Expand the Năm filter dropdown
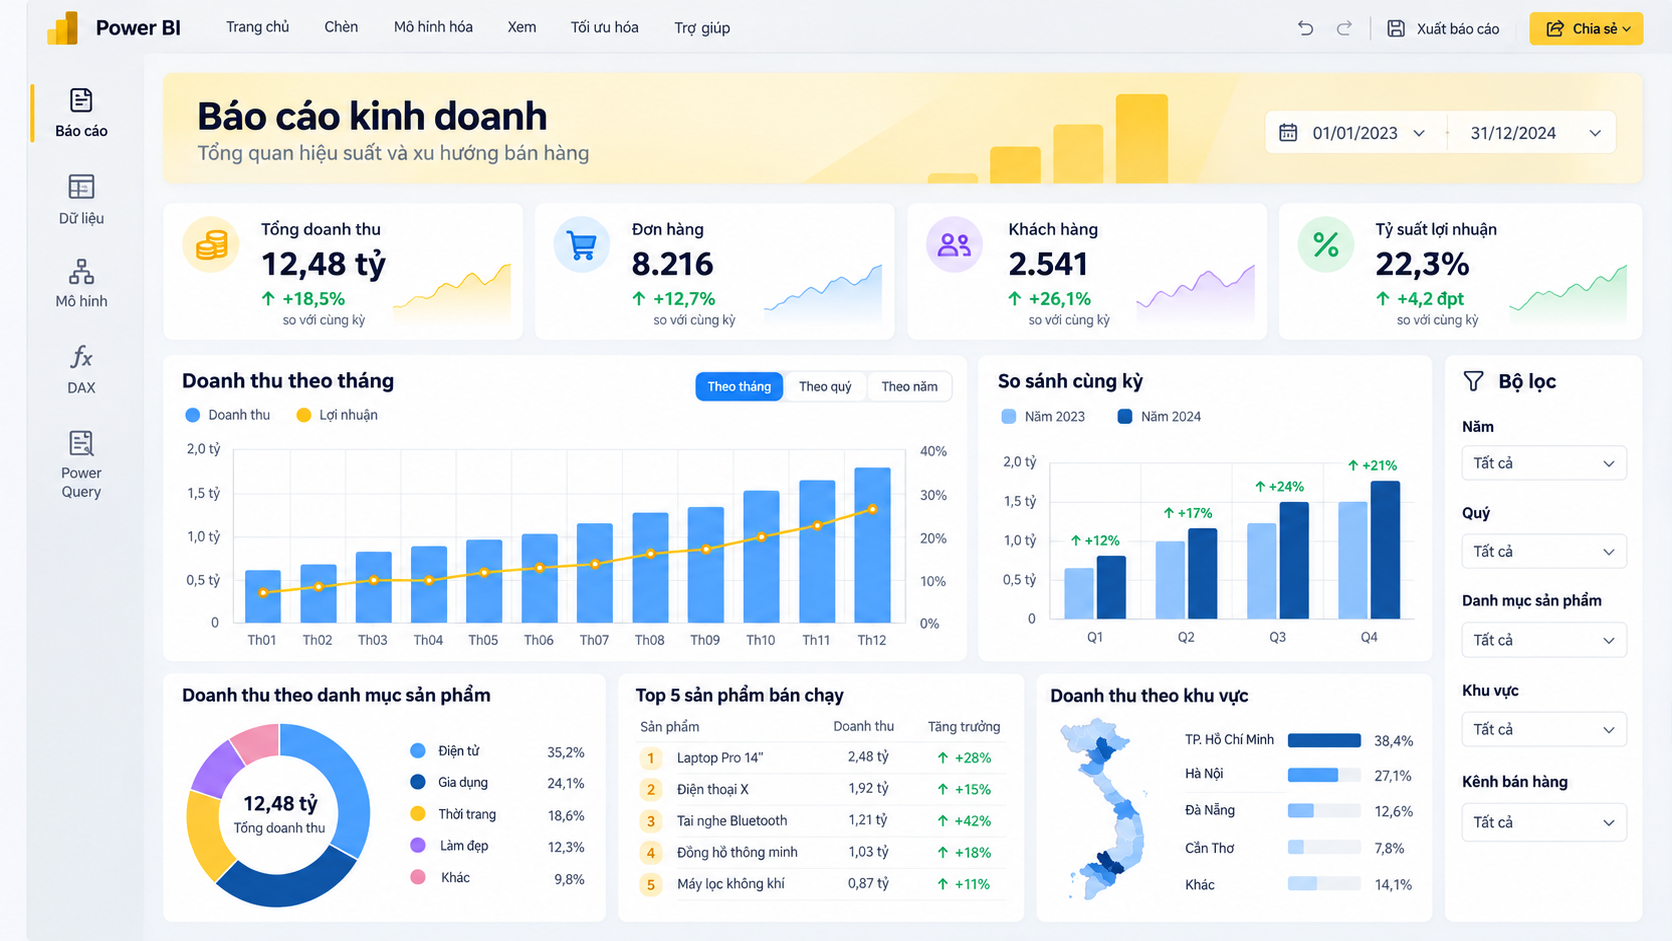This screenshot has width=1672, height=941. coord(1544,463)
